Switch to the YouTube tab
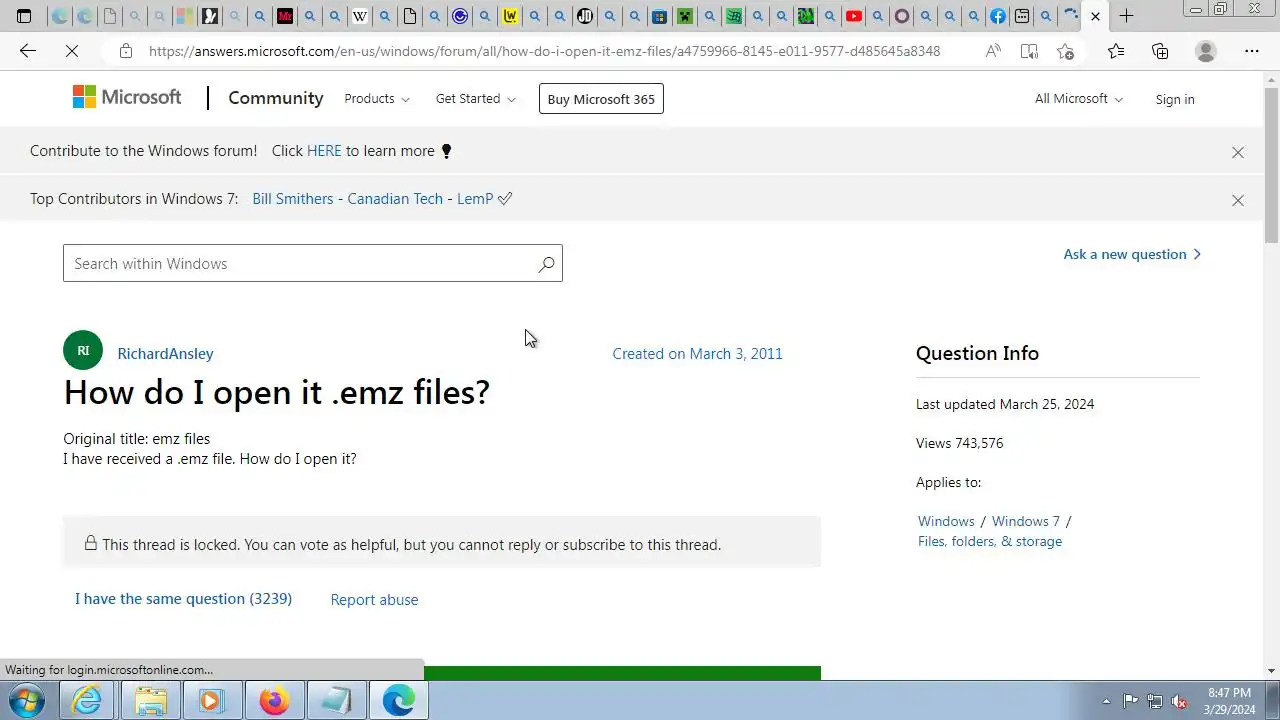 click(854, 16)
